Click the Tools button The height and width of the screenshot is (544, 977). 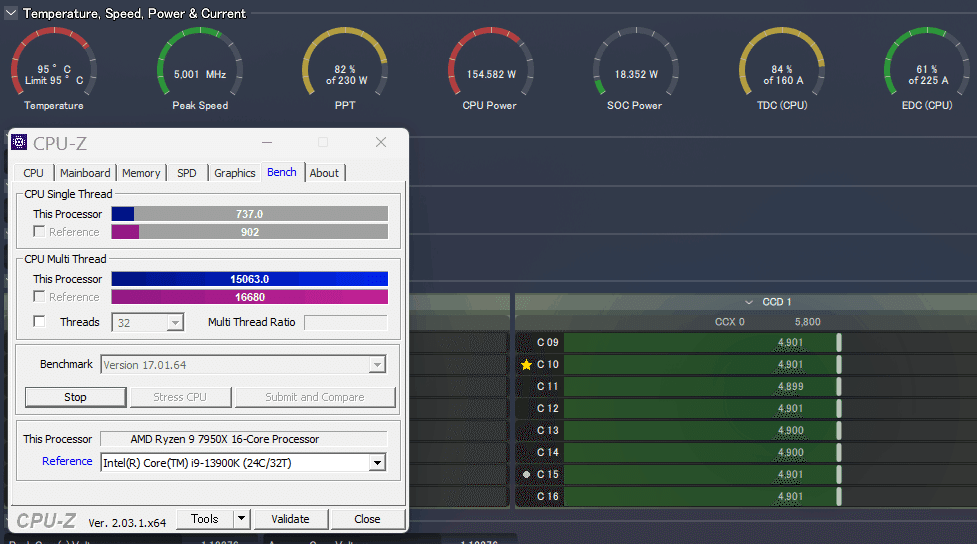click(204, 518)
